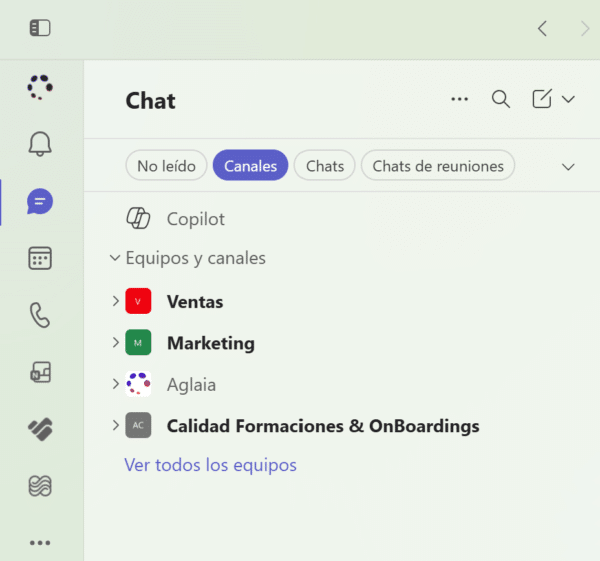Open the Marketing team name

[211, 343]
